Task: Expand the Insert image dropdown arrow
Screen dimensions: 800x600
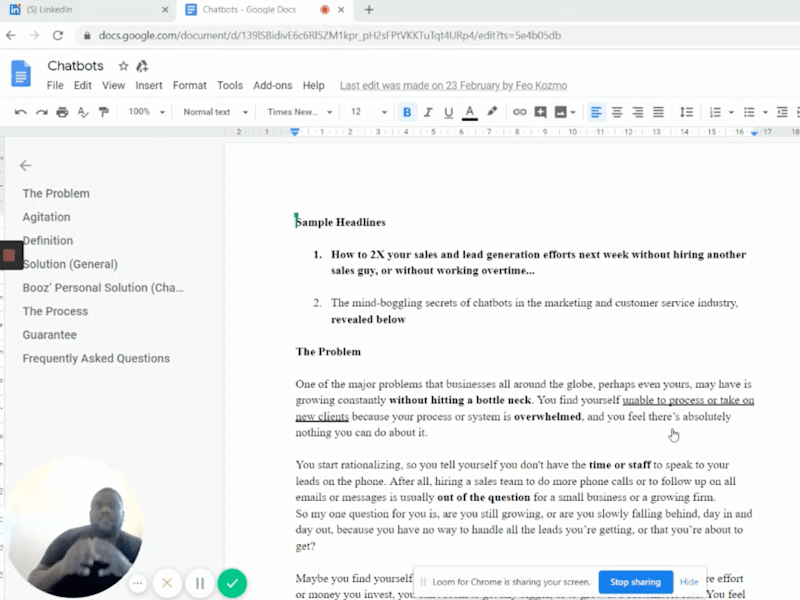Action: (x=573, y=112)
